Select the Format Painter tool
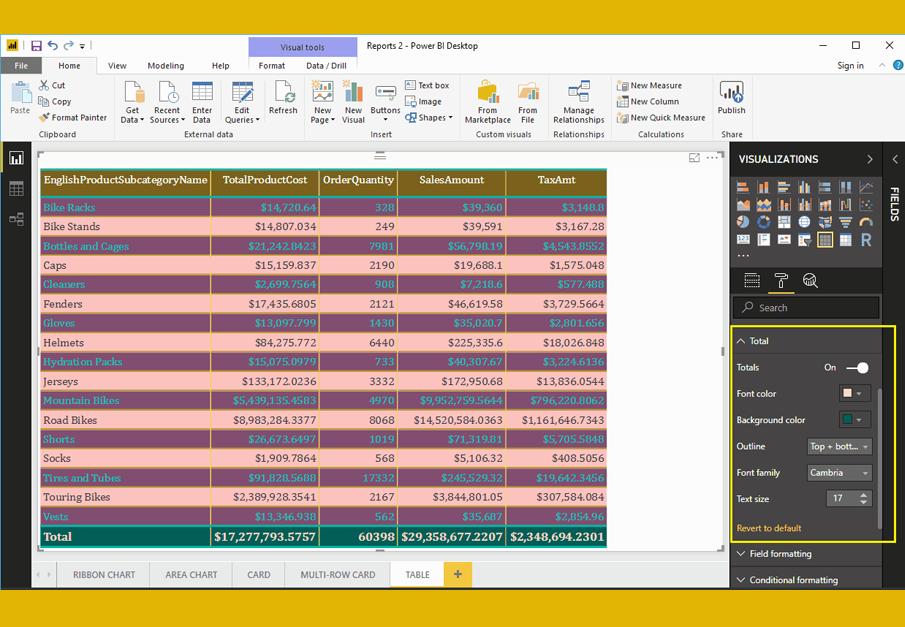Screen dimensions: 905x627 click(72, 117)
